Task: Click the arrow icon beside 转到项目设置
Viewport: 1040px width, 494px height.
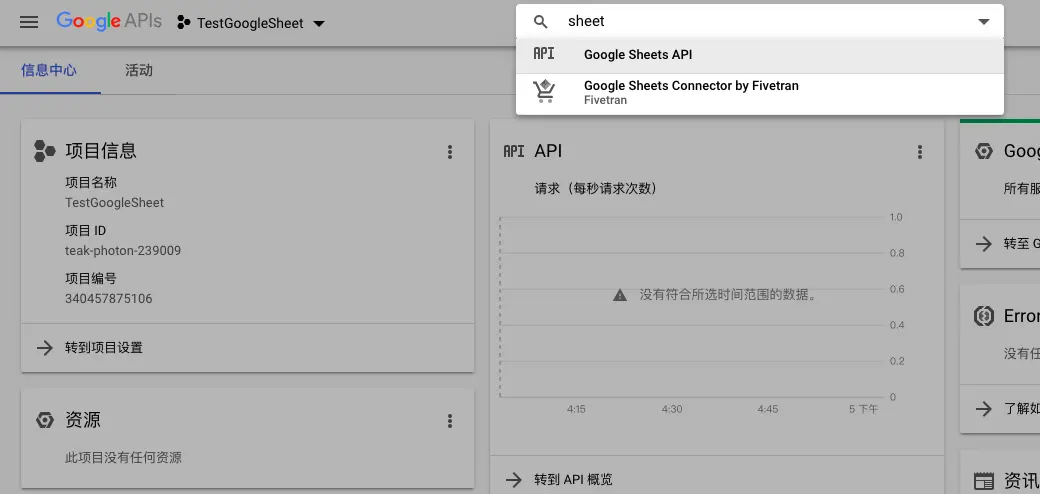Action: [x=44, y=347]
